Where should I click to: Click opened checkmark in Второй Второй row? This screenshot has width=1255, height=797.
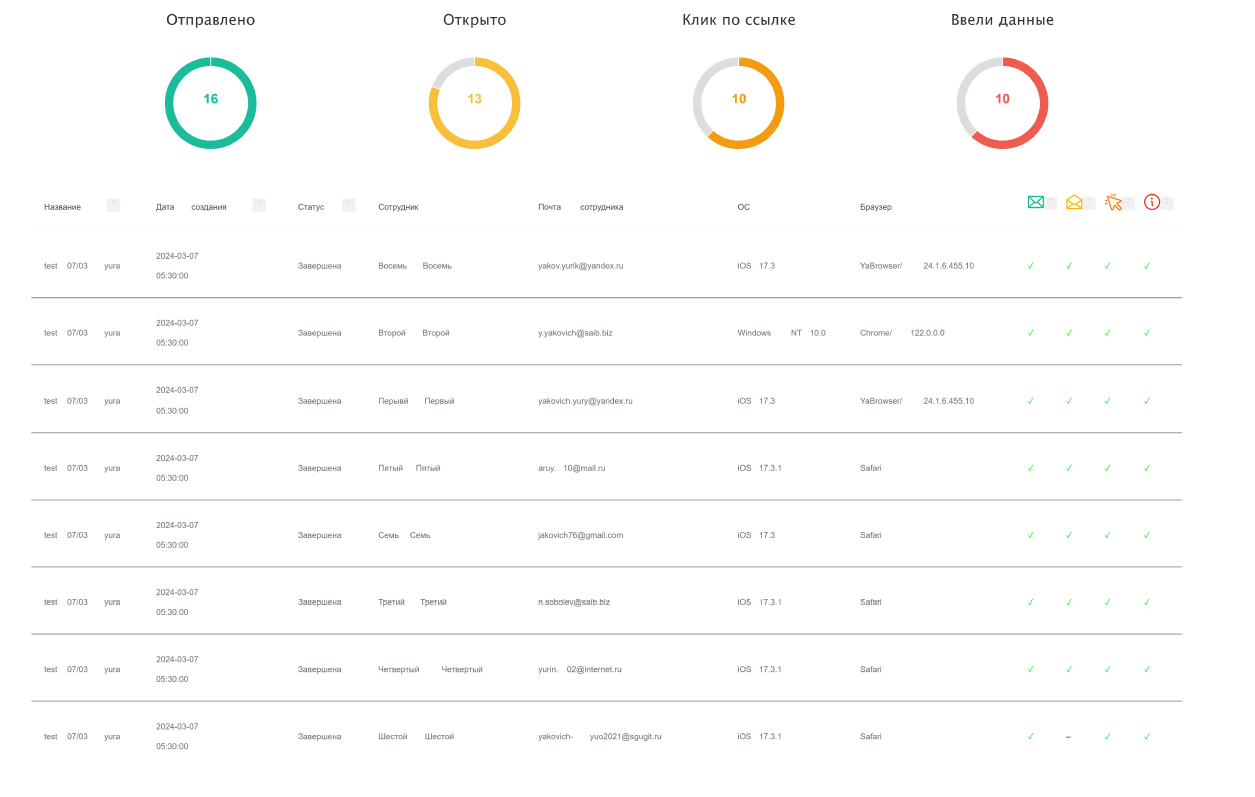tap(1069, 333)
